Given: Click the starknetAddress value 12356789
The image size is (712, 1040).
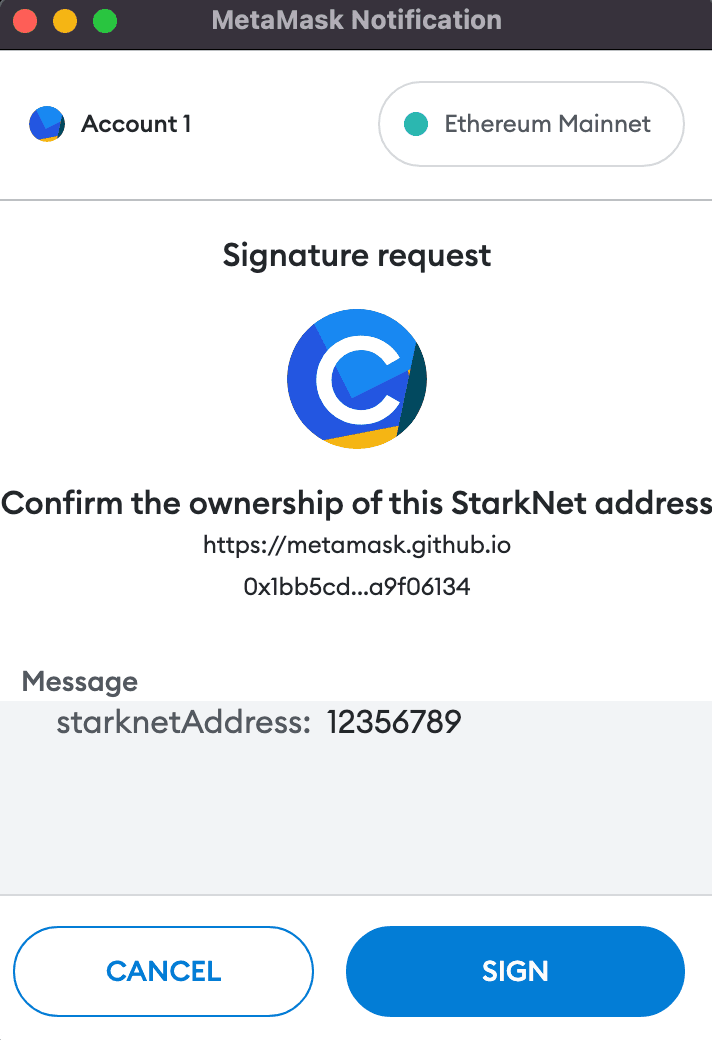Looking at the screenshot, I should pos(394,721).
